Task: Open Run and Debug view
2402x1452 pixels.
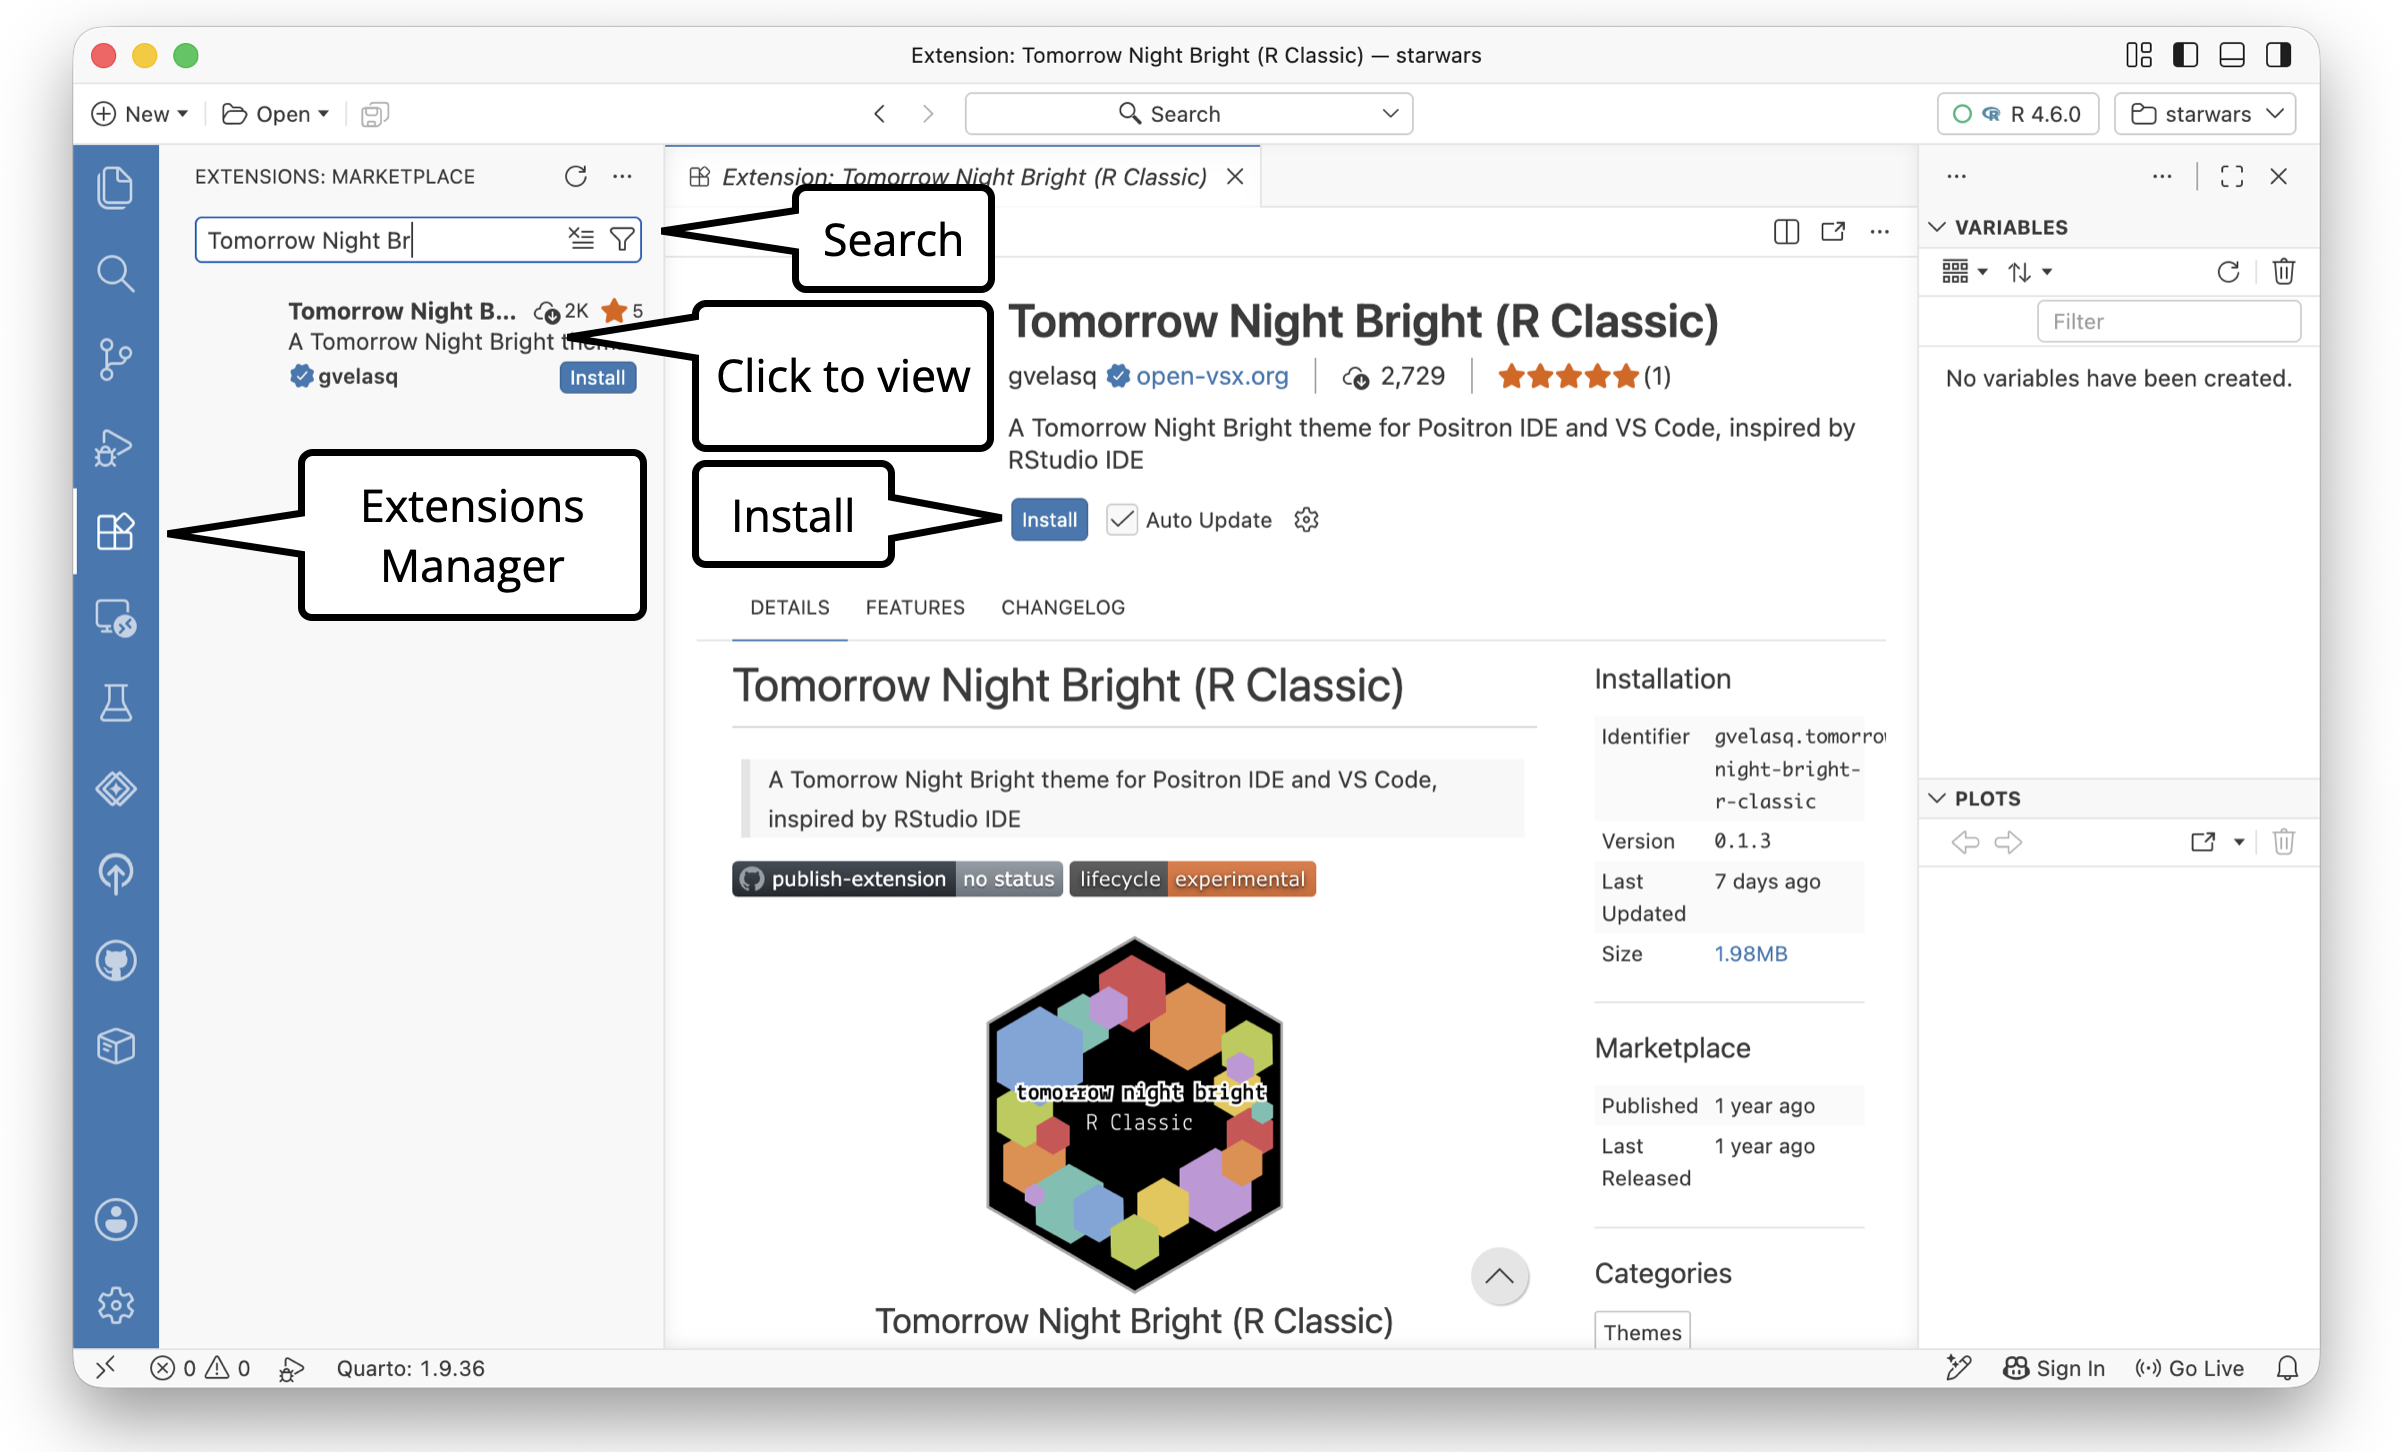Action: 116,446
